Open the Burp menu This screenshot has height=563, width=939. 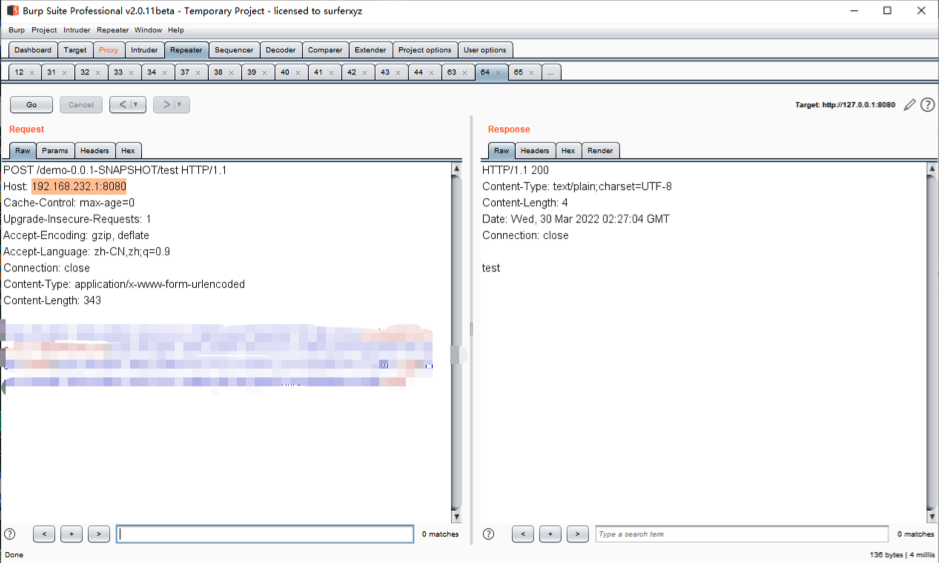[17, 30]
